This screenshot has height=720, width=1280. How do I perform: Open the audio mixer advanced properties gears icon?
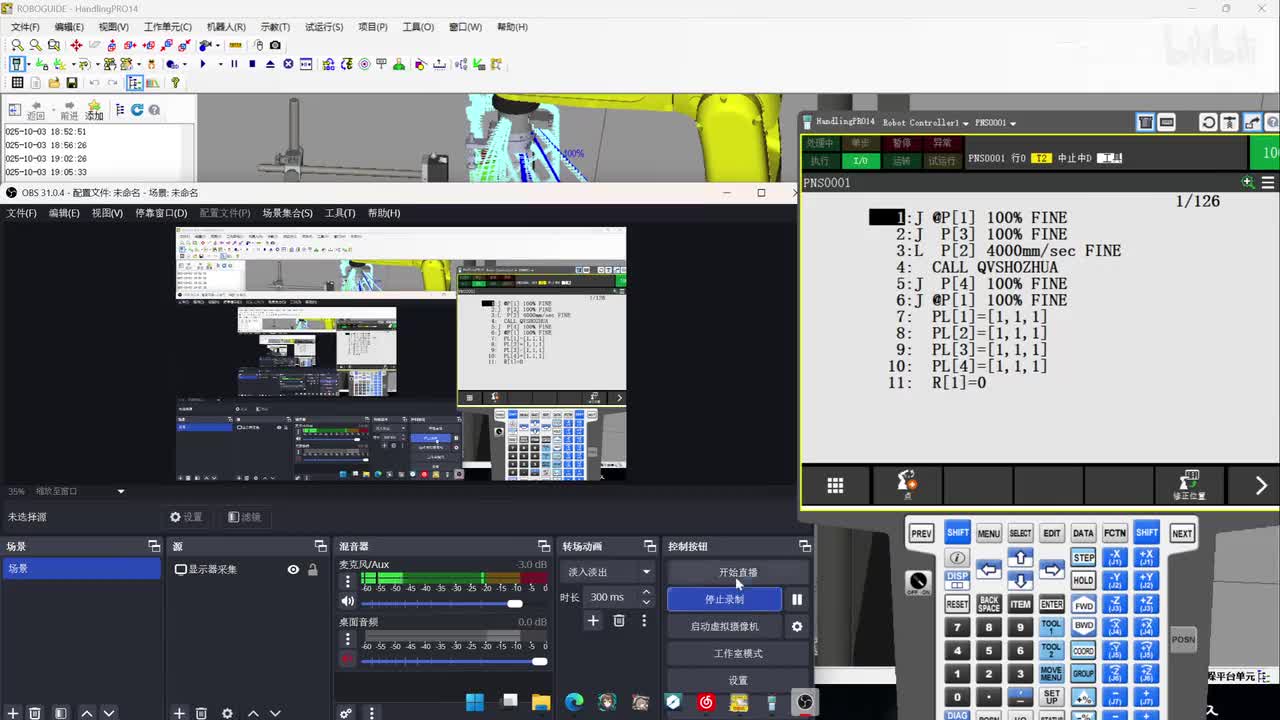pyautogui.click(x=346, y=713)
